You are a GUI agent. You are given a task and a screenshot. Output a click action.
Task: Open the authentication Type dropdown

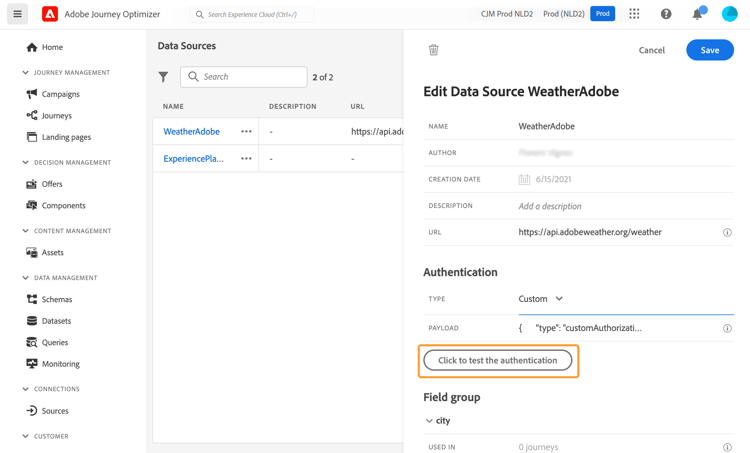541,299
